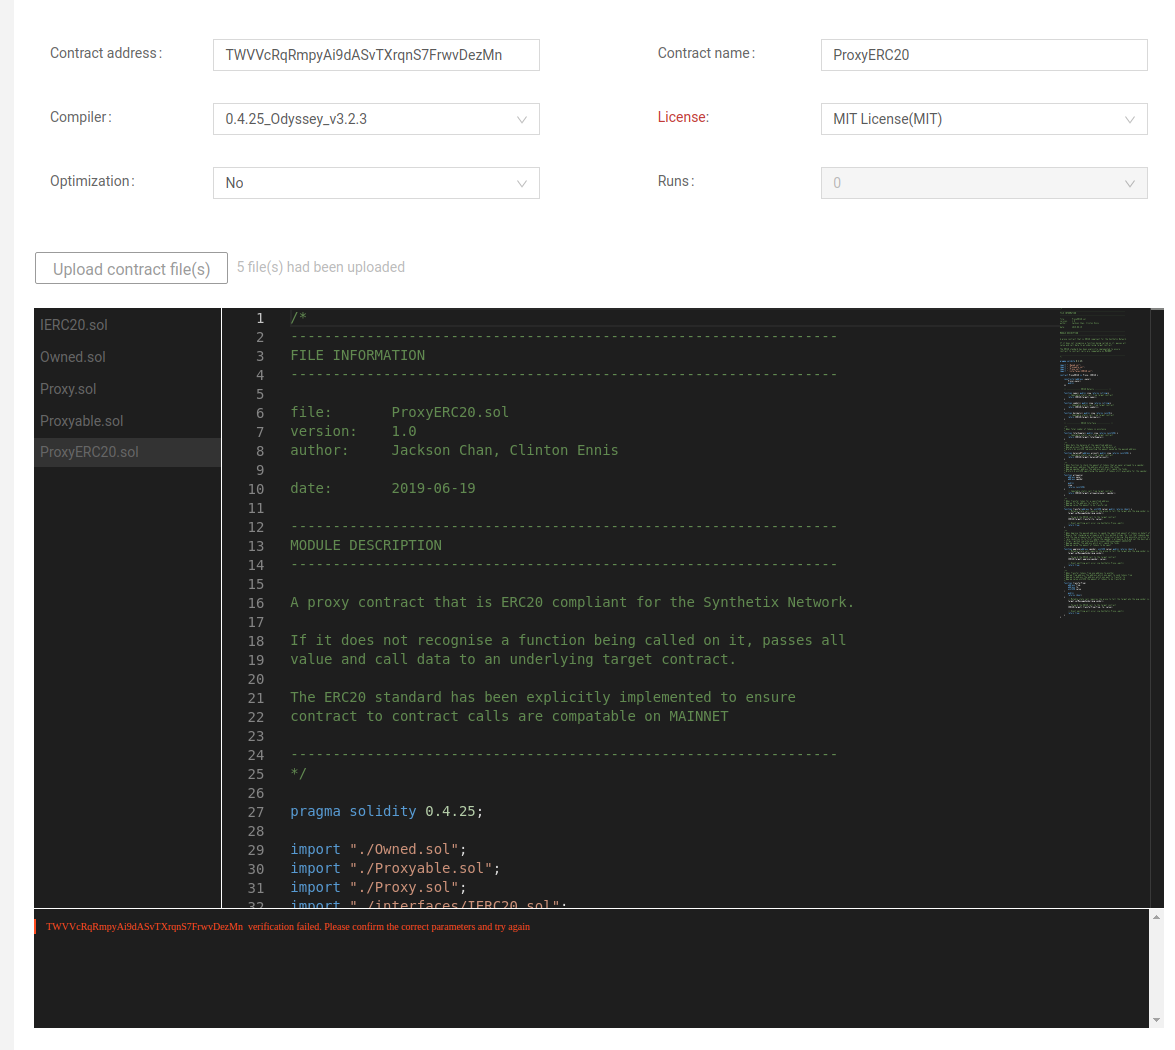Image resolution: width=1175 pixels, height=1050 pixels.
Task: Click the verification failed error message
Action: click(x=288, y=927)
